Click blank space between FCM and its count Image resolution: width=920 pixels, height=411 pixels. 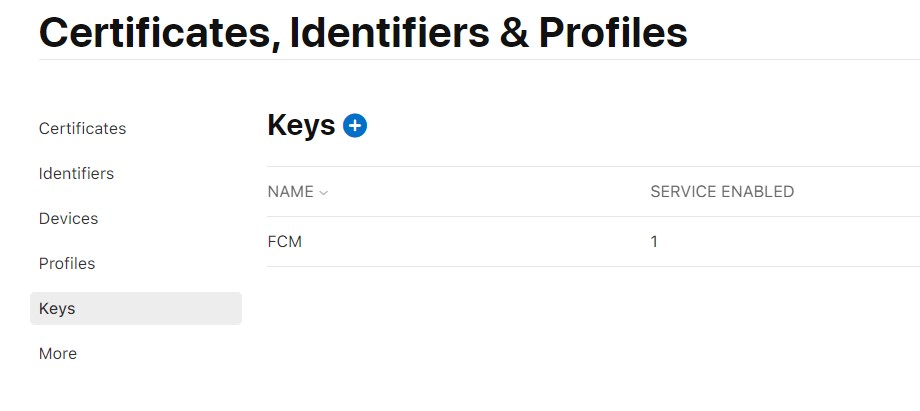tap(470, 242)
